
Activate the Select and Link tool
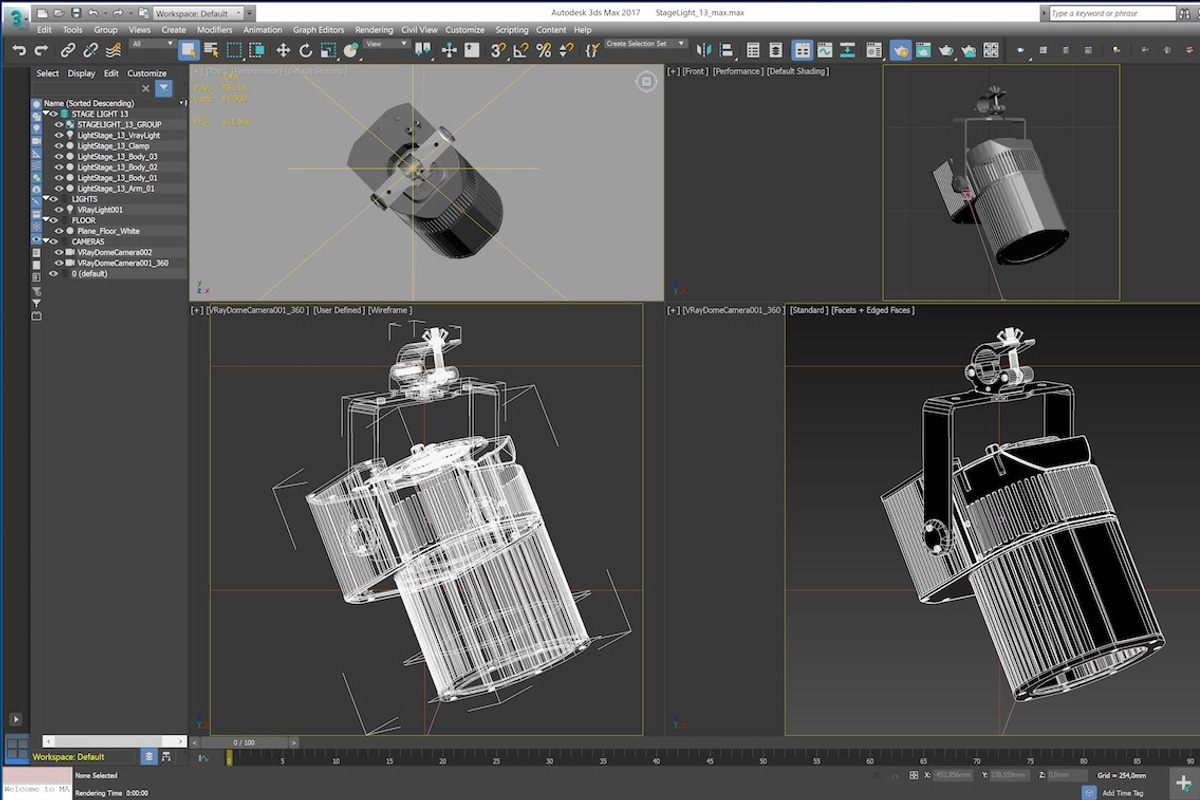(x=67, y=50)
